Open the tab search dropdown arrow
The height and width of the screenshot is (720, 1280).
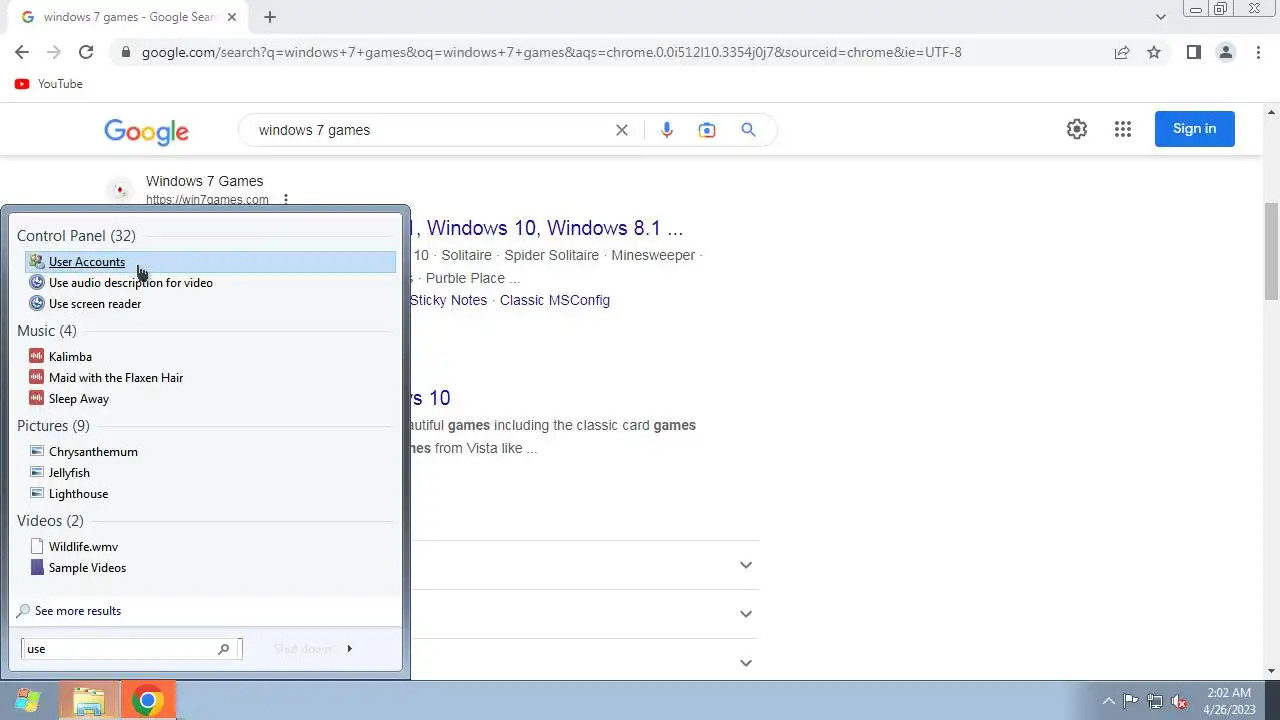(x=1161, y=17)
